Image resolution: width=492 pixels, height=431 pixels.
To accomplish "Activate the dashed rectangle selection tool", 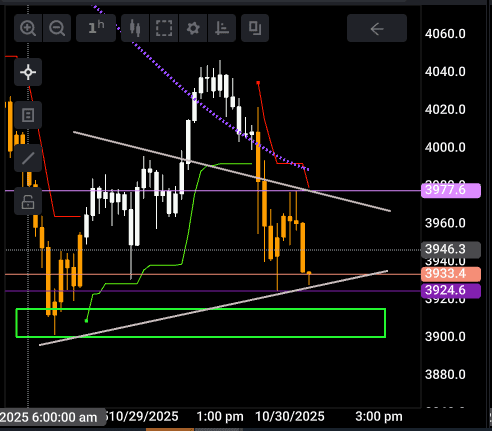I will 164,28.
